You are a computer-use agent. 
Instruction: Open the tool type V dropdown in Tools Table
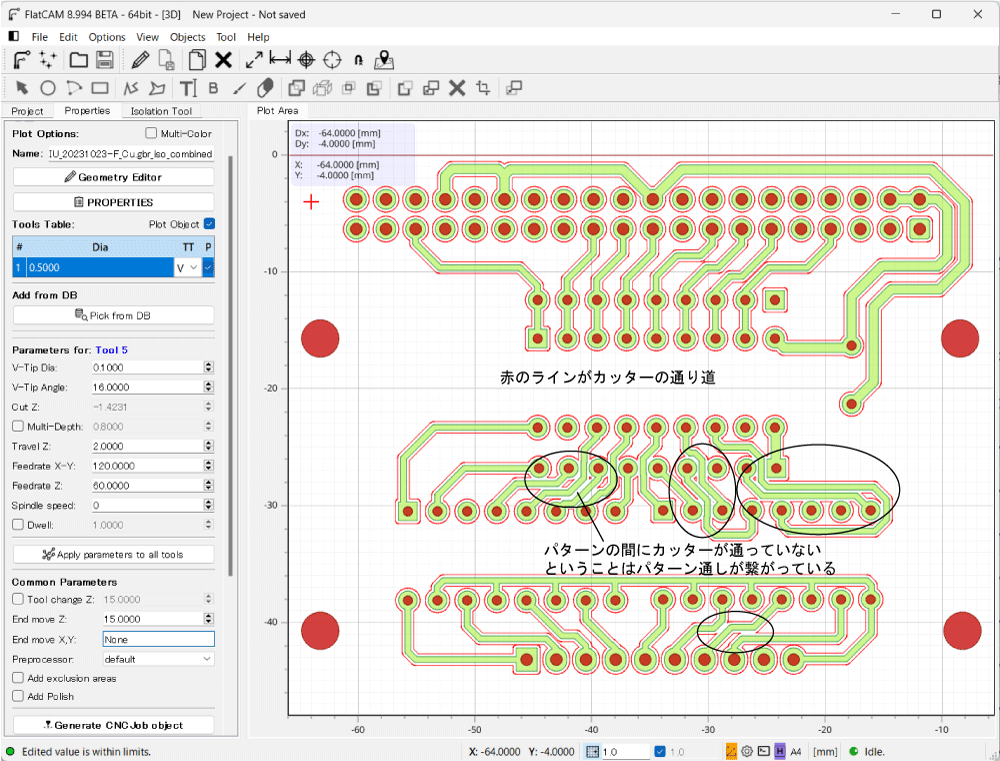pyautogui.click(x=187, y=268)
